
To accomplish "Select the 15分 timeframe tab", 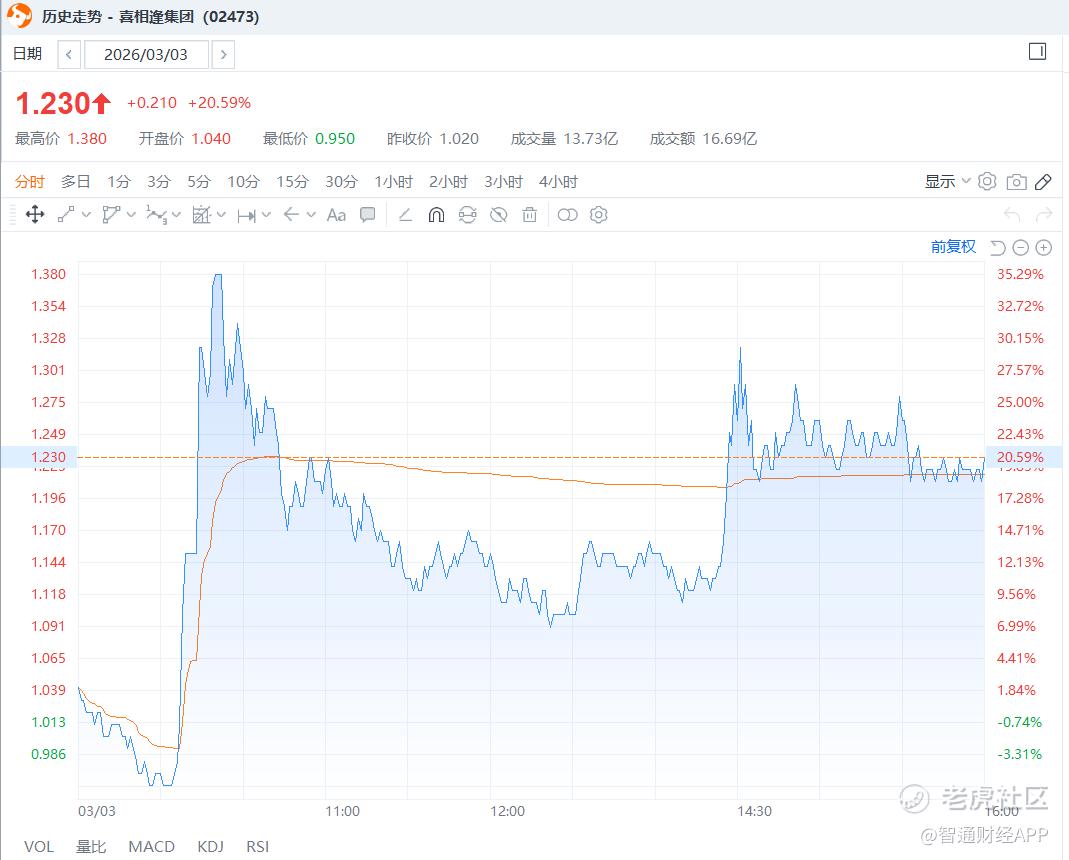I will pos(293,181).
